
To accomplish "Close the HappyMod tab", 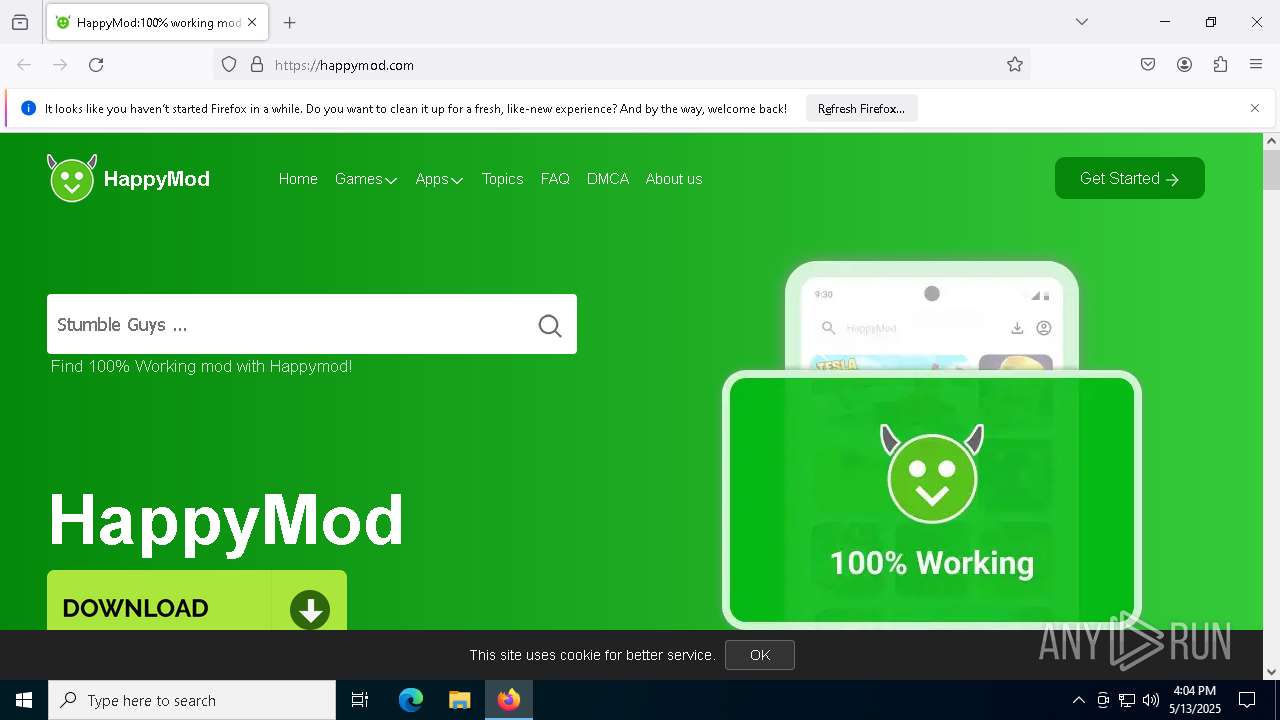I will pyautogui.click(x=252, y=22).
